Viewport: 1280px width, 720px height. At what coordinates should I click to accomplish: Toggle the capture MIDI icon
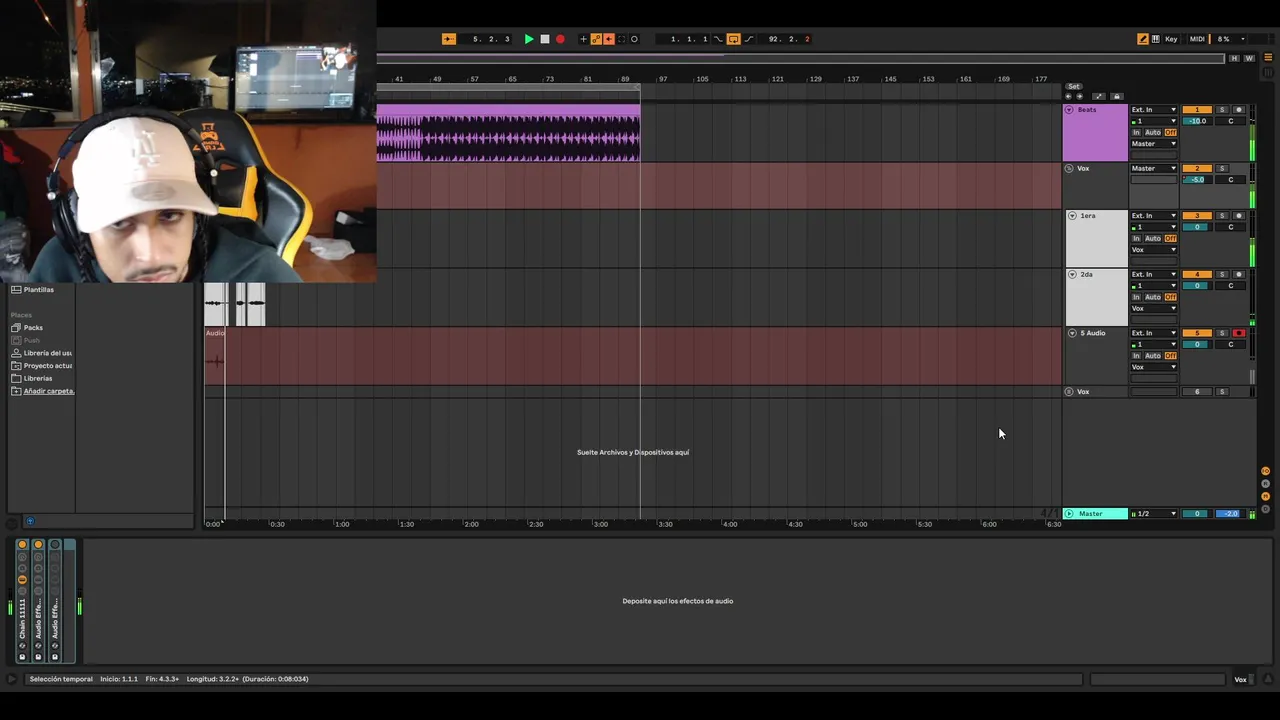pos(621,39)
